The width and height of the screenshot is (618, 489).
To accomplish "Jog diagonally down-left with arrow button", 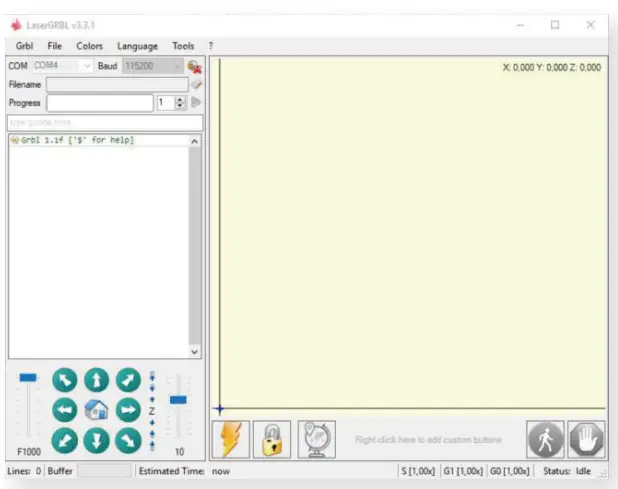I will point(65,441).
